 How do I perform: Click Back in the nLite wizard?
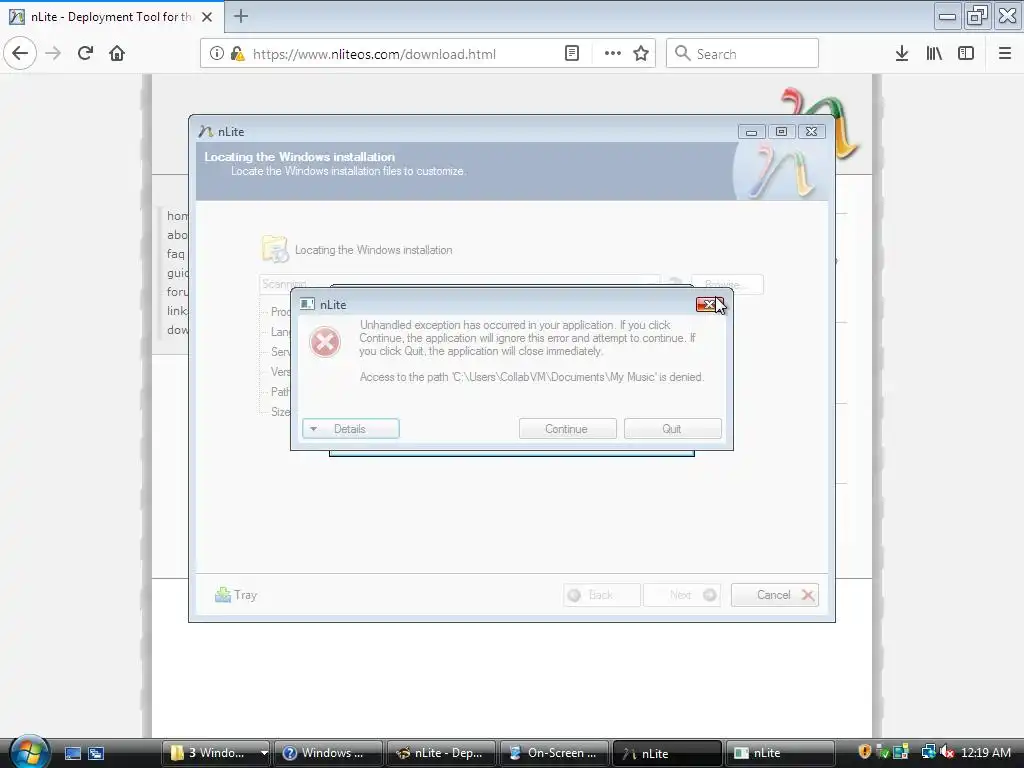[x=601, y=595]
